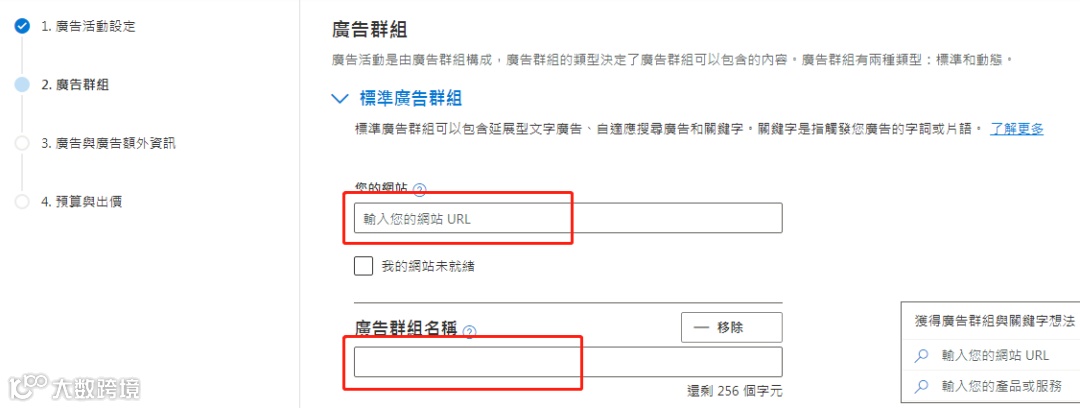The height and width of the screenshot is (408, 1080).
Task: Click search icon next to 輸入您的產品或服務 suggestion
Action: coord(922,385)
